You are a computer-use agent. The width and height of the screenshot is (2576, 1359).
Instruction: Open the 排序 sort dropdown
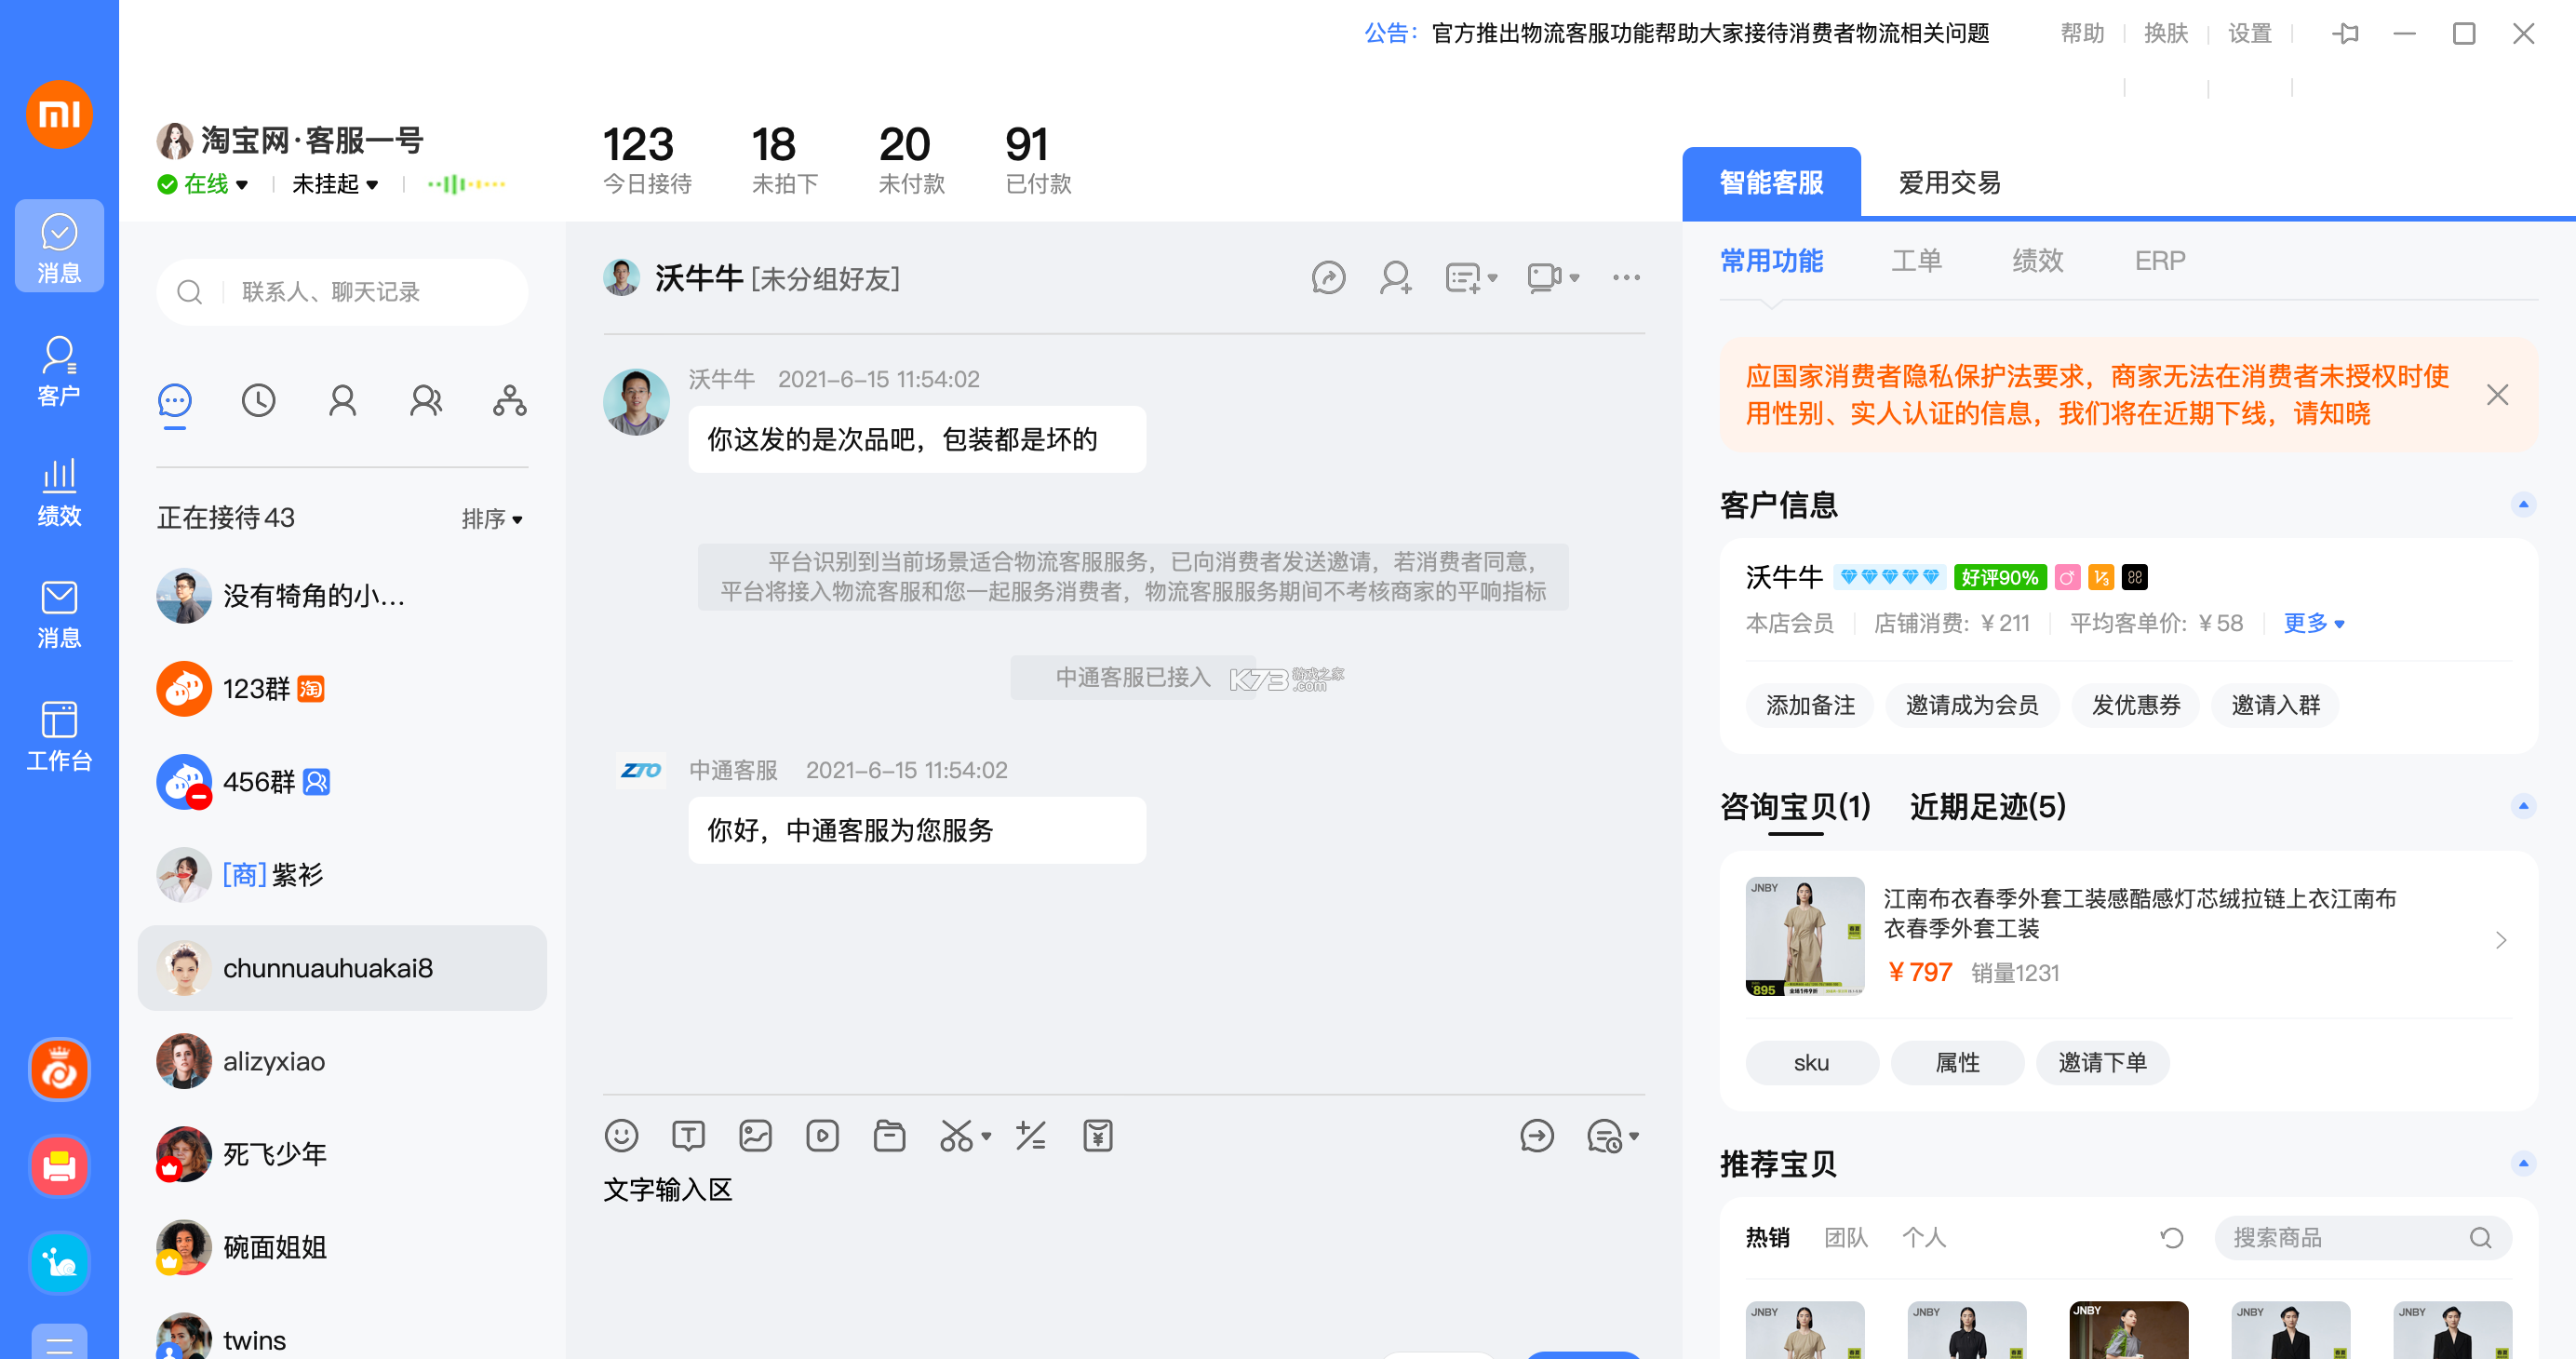click(x=492, y=519)
